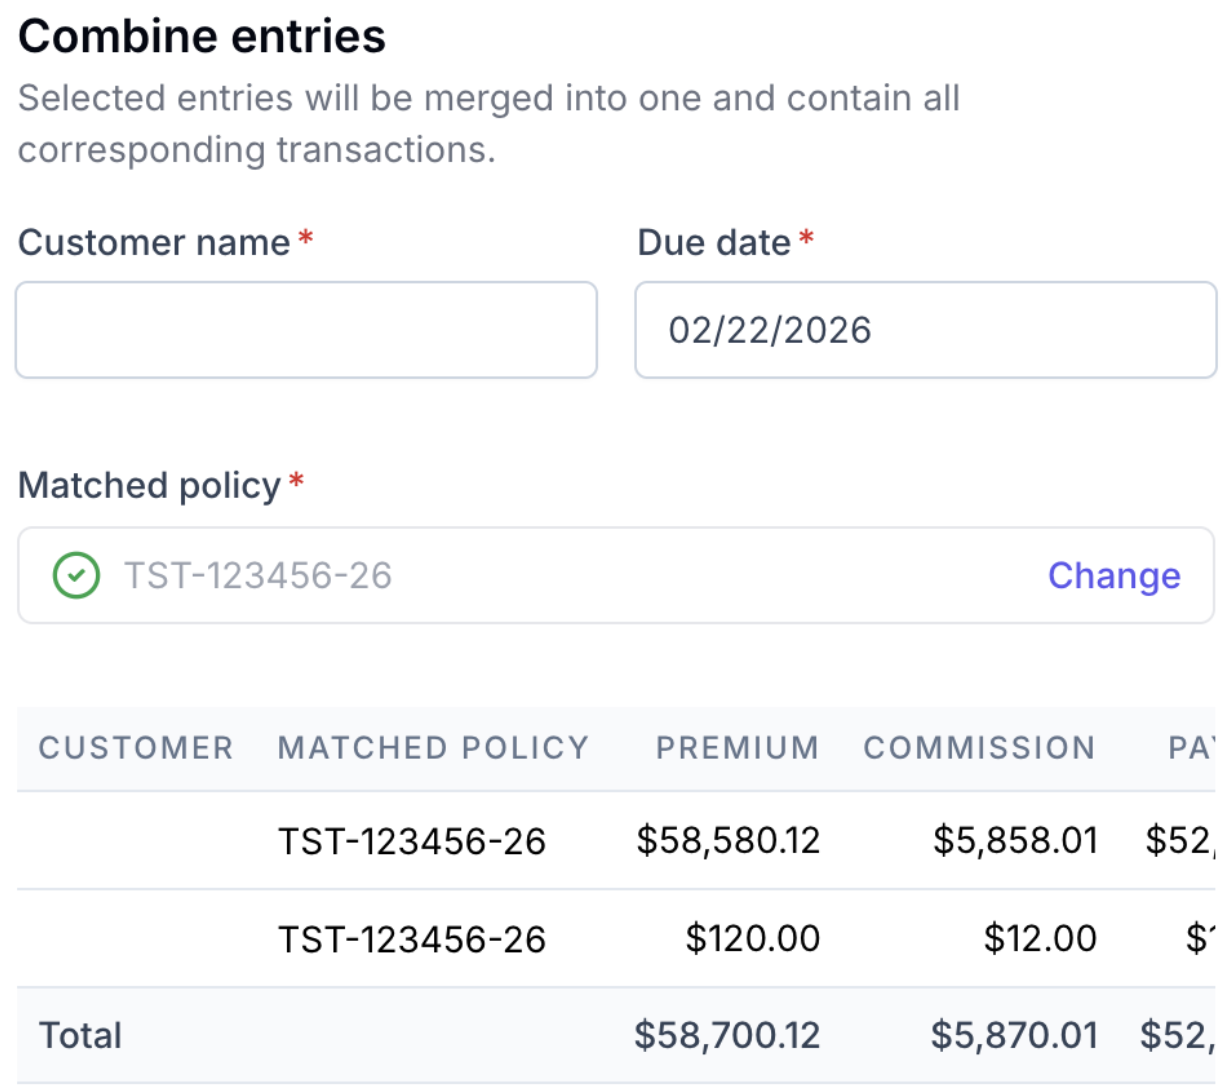Click the $120.00 premium cell
This screenshot has width=1226, height=1090.
[x=752, y=939]
